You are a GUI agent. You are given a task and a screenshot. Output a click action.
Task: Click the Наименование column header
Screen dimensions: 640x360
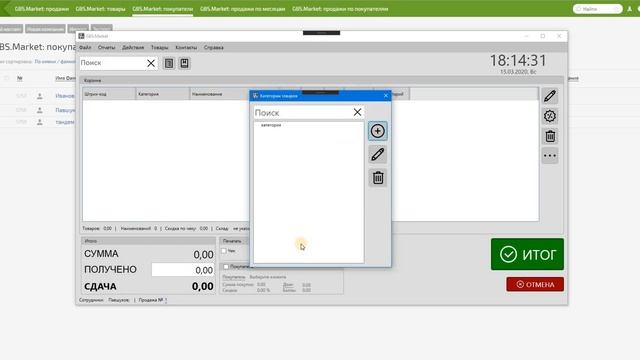[x=220, y=94]
